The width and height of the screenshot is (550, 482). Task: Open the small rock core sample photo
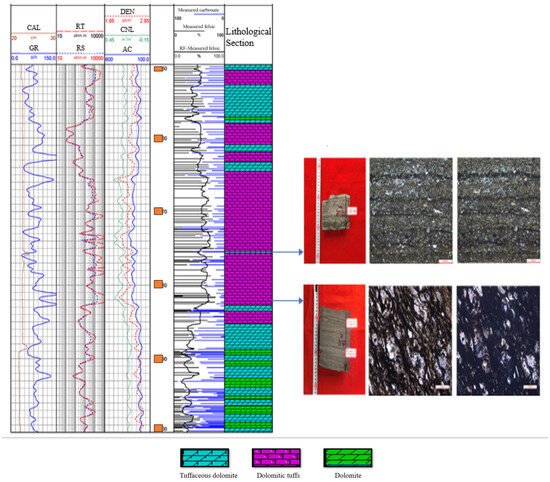(x=335, y=210)
